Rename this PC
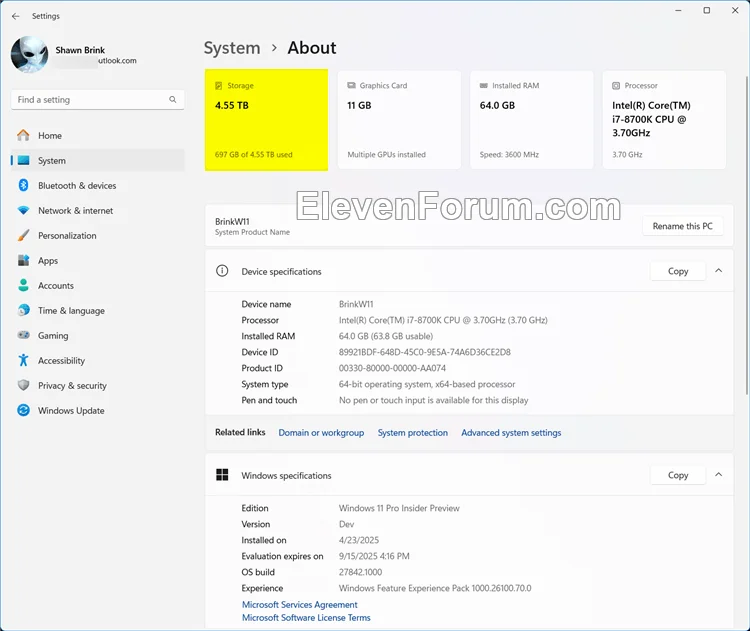Image resolution: width=750 pixels, height=631 pixels. (x=683, y=226)
